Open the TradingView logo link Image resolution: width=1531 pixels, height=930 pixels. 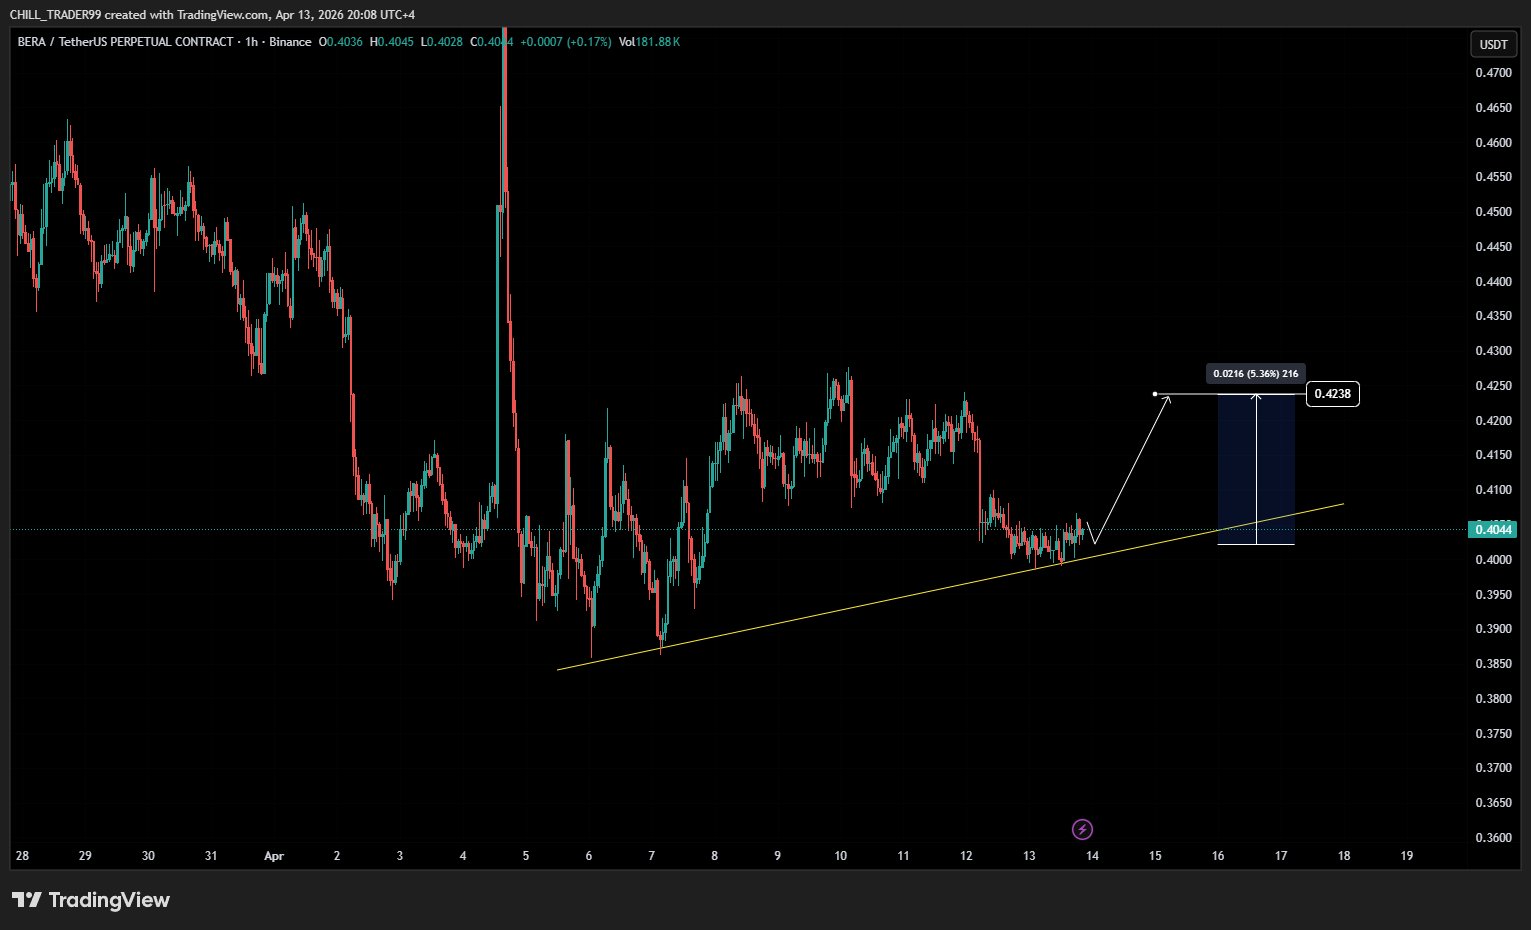91,900
